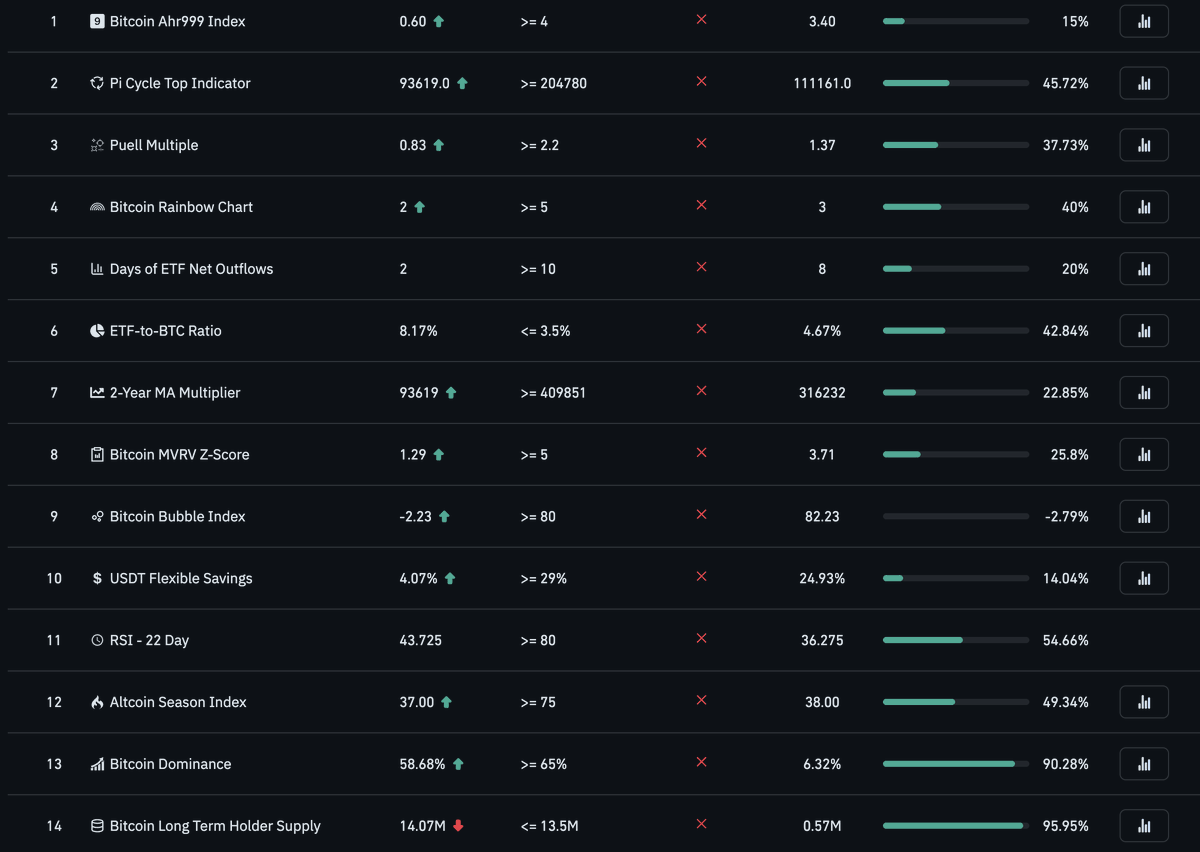Click the red X in Bitcoin Ahr999 row
The width and height of the screenshot is (1200, 852).
point(701,20)
